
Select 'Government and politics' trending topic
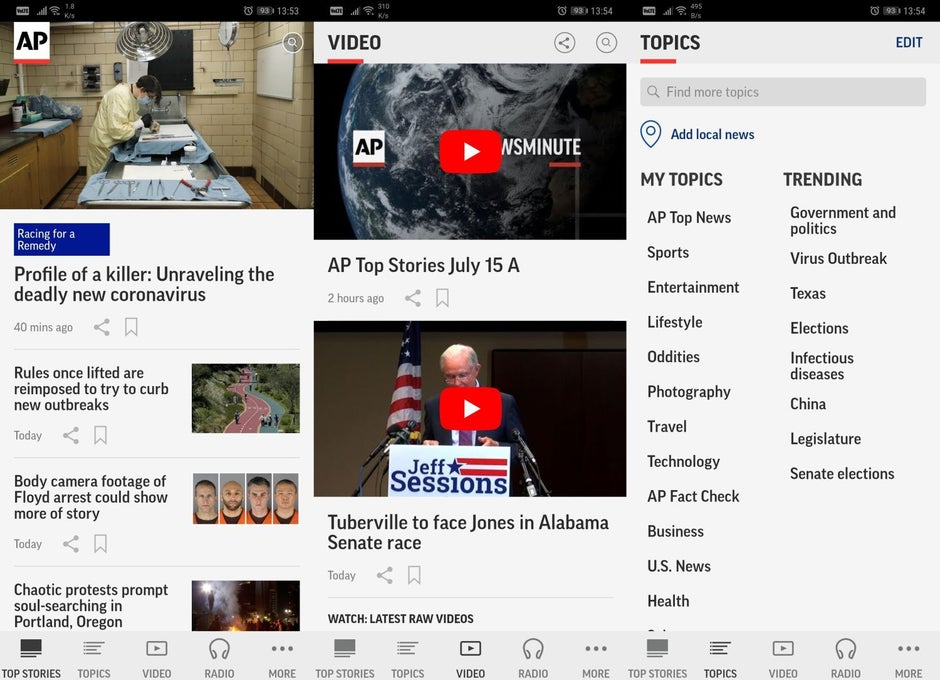point(843,221)
